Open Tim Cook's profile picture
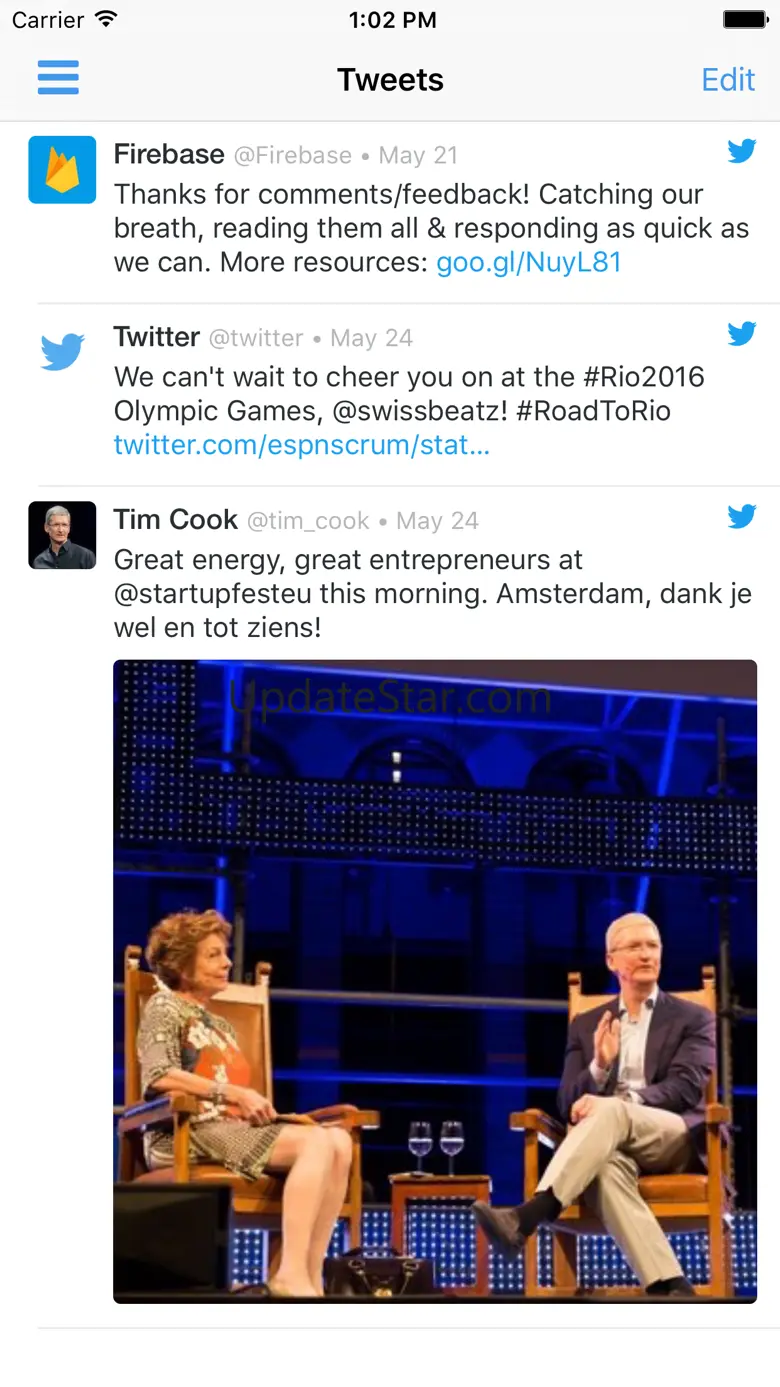780x1387 pixels. 62,535
